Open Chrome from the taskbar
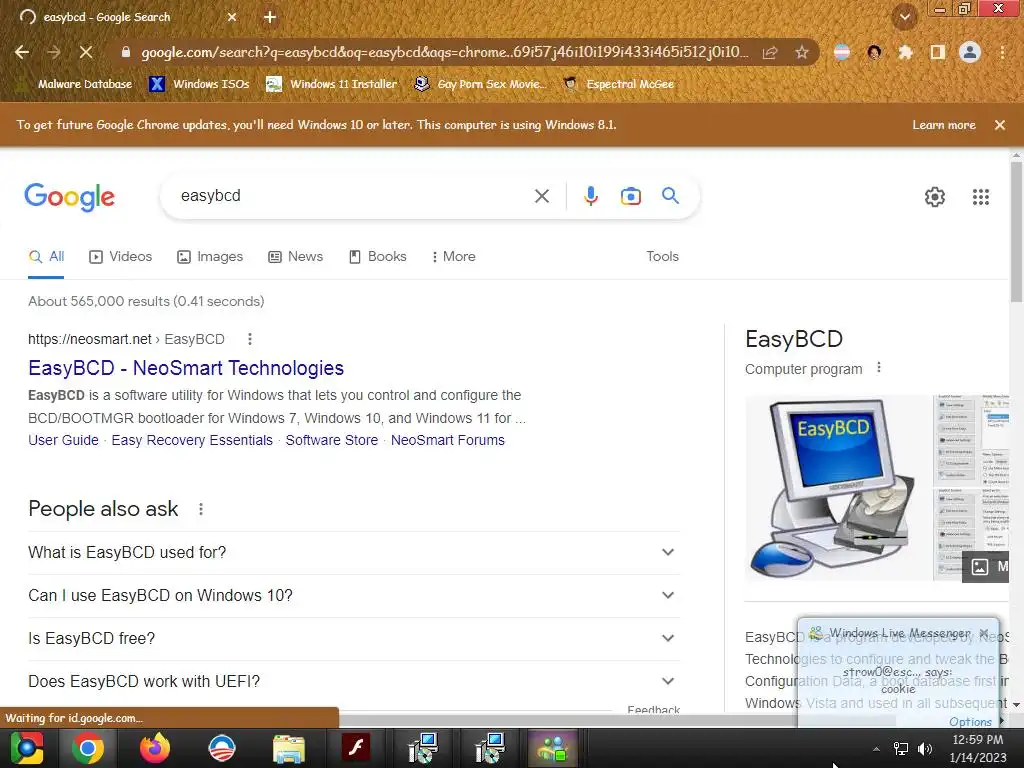The width and height of the screenshot is (1024, 768). tap(88, 748)
